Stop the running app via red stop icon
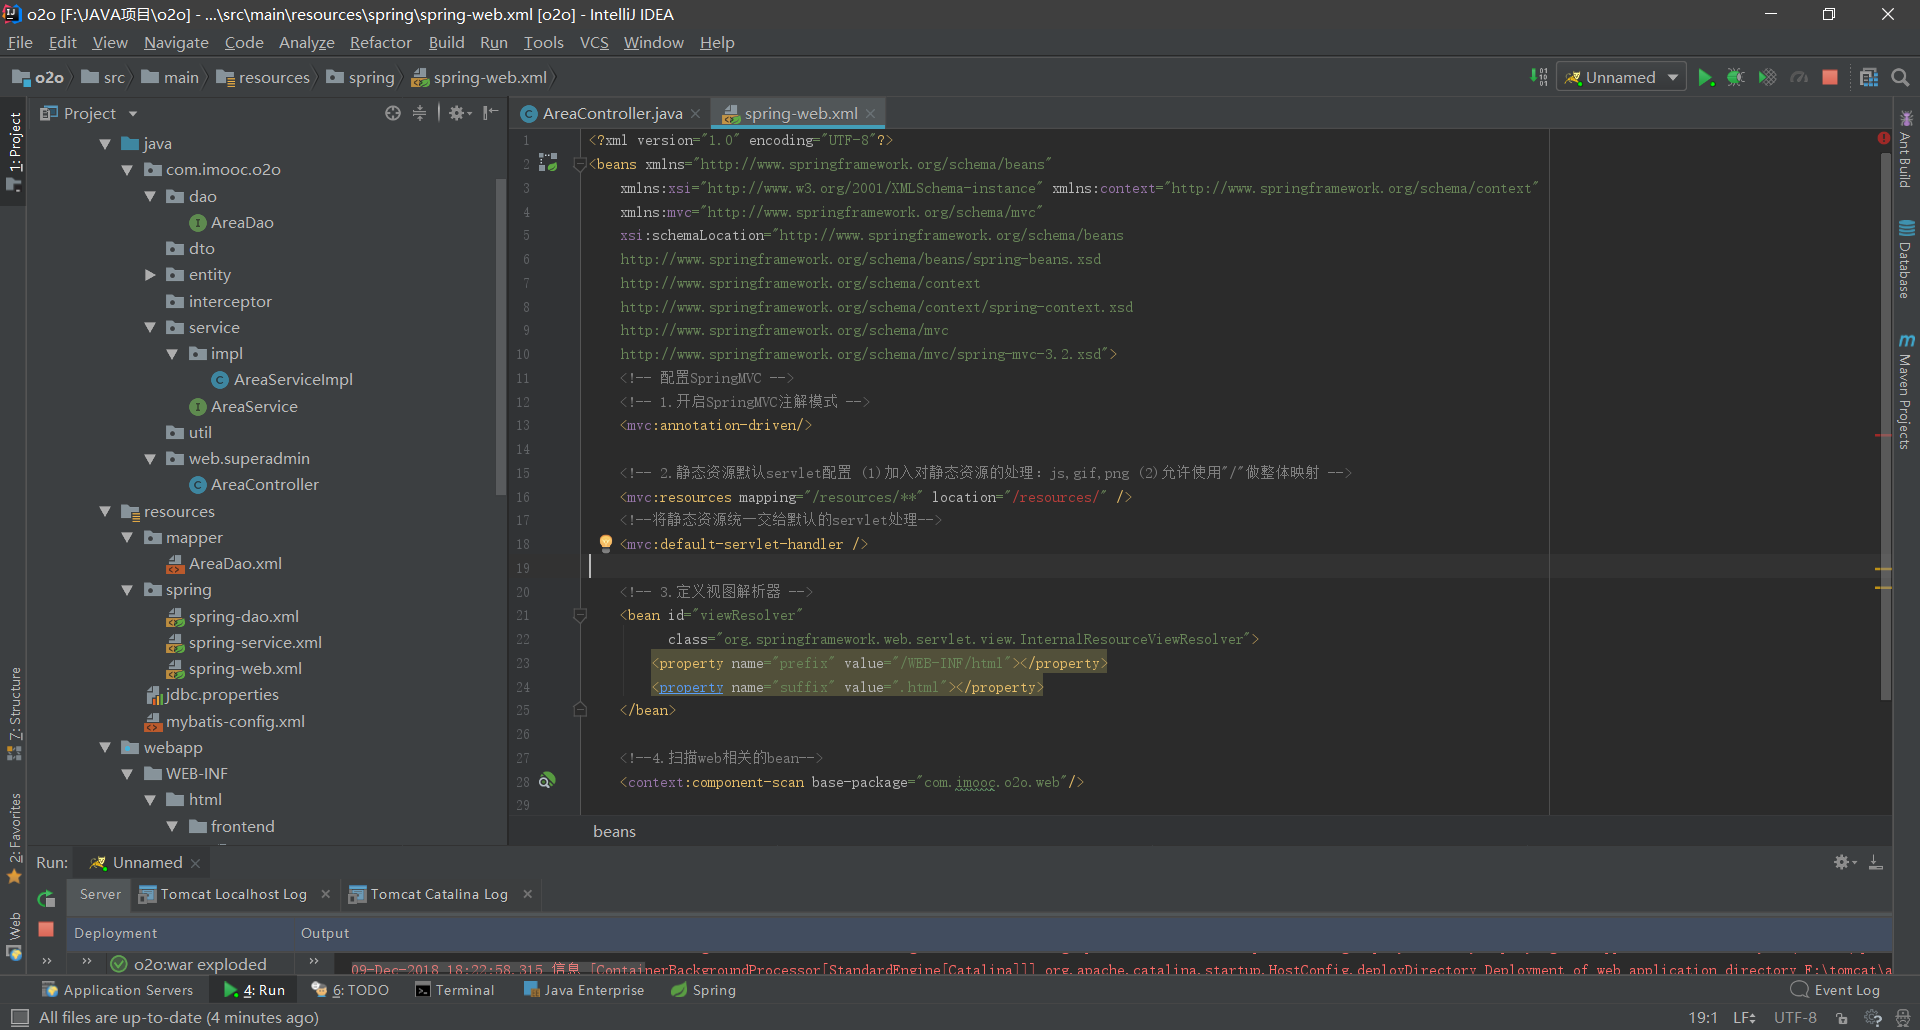This screenshot has width=1920, height=1030. coord(1830,78)
